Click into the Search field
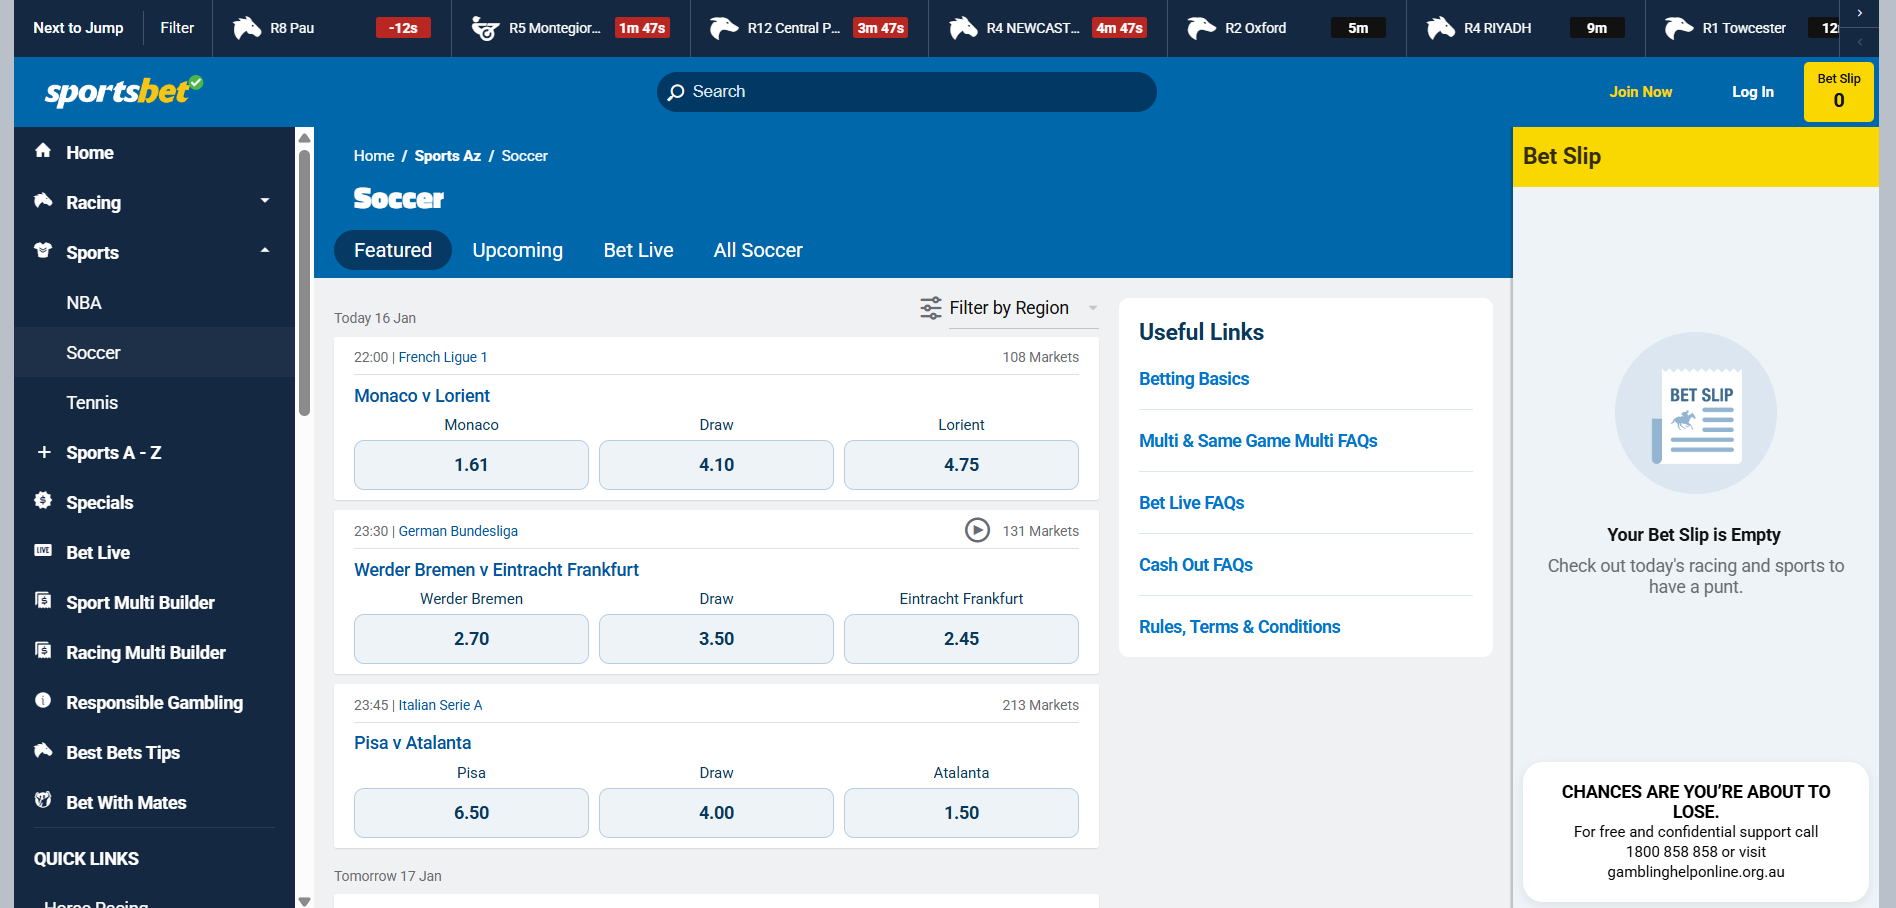Screen dimensions: 1896x908 [x=906, y=92]
